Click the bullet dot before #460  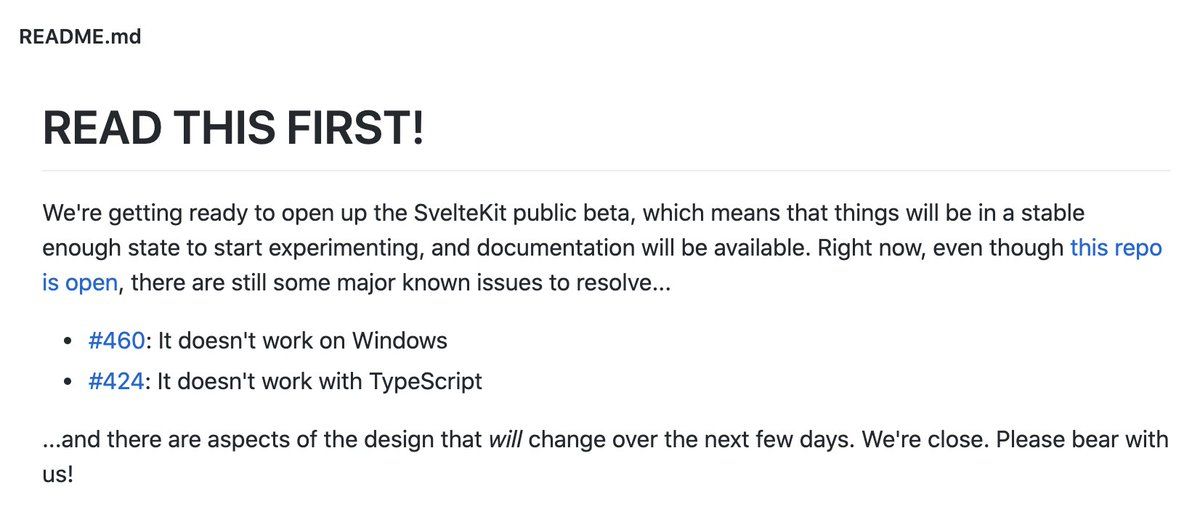[x=68, y=341]
